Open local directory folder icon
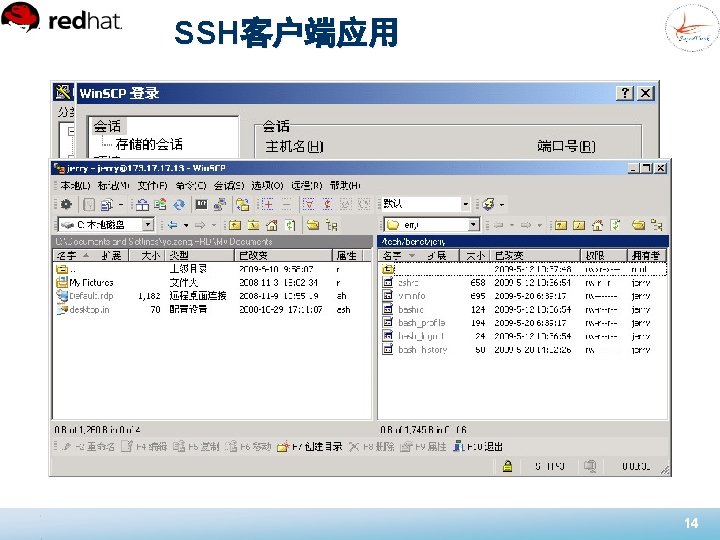The image size is (720, 540). [x=313, y=225]
